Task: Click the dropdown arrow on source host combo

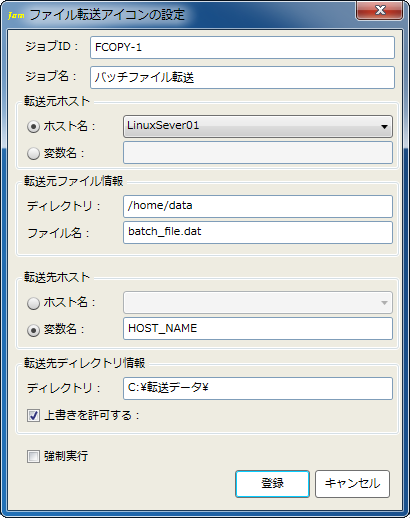Action: pyautogui.click(x=384, y=127)
